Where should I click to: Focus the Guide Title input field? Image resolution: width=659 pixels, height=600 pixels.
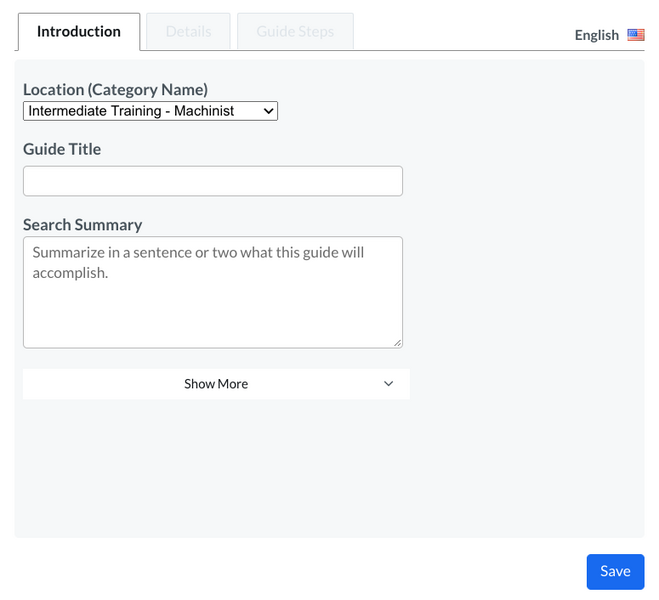point(212,181)
